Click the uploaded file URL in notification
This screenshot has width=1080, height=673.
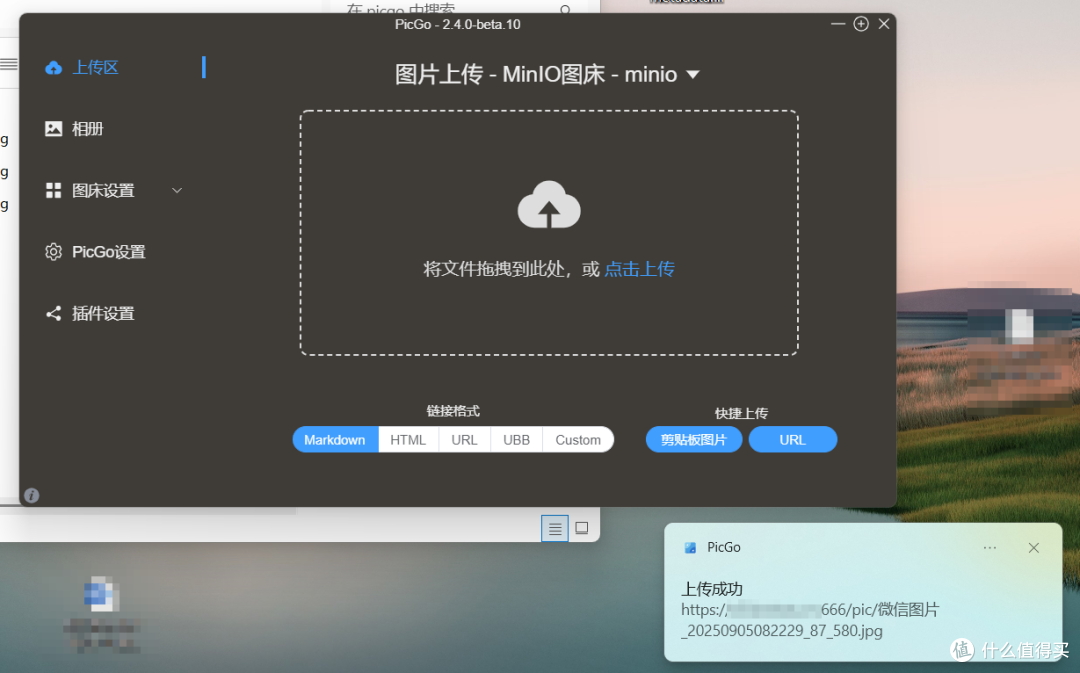(810, 620)
